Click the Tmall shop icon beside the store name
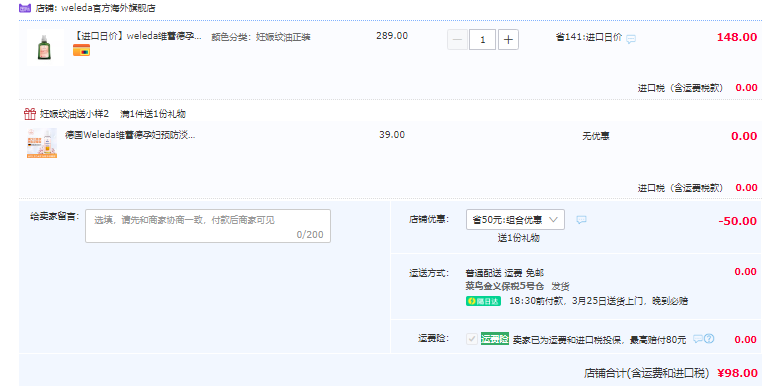The width and height of the screenshot is (772, 386). [25, 8]
